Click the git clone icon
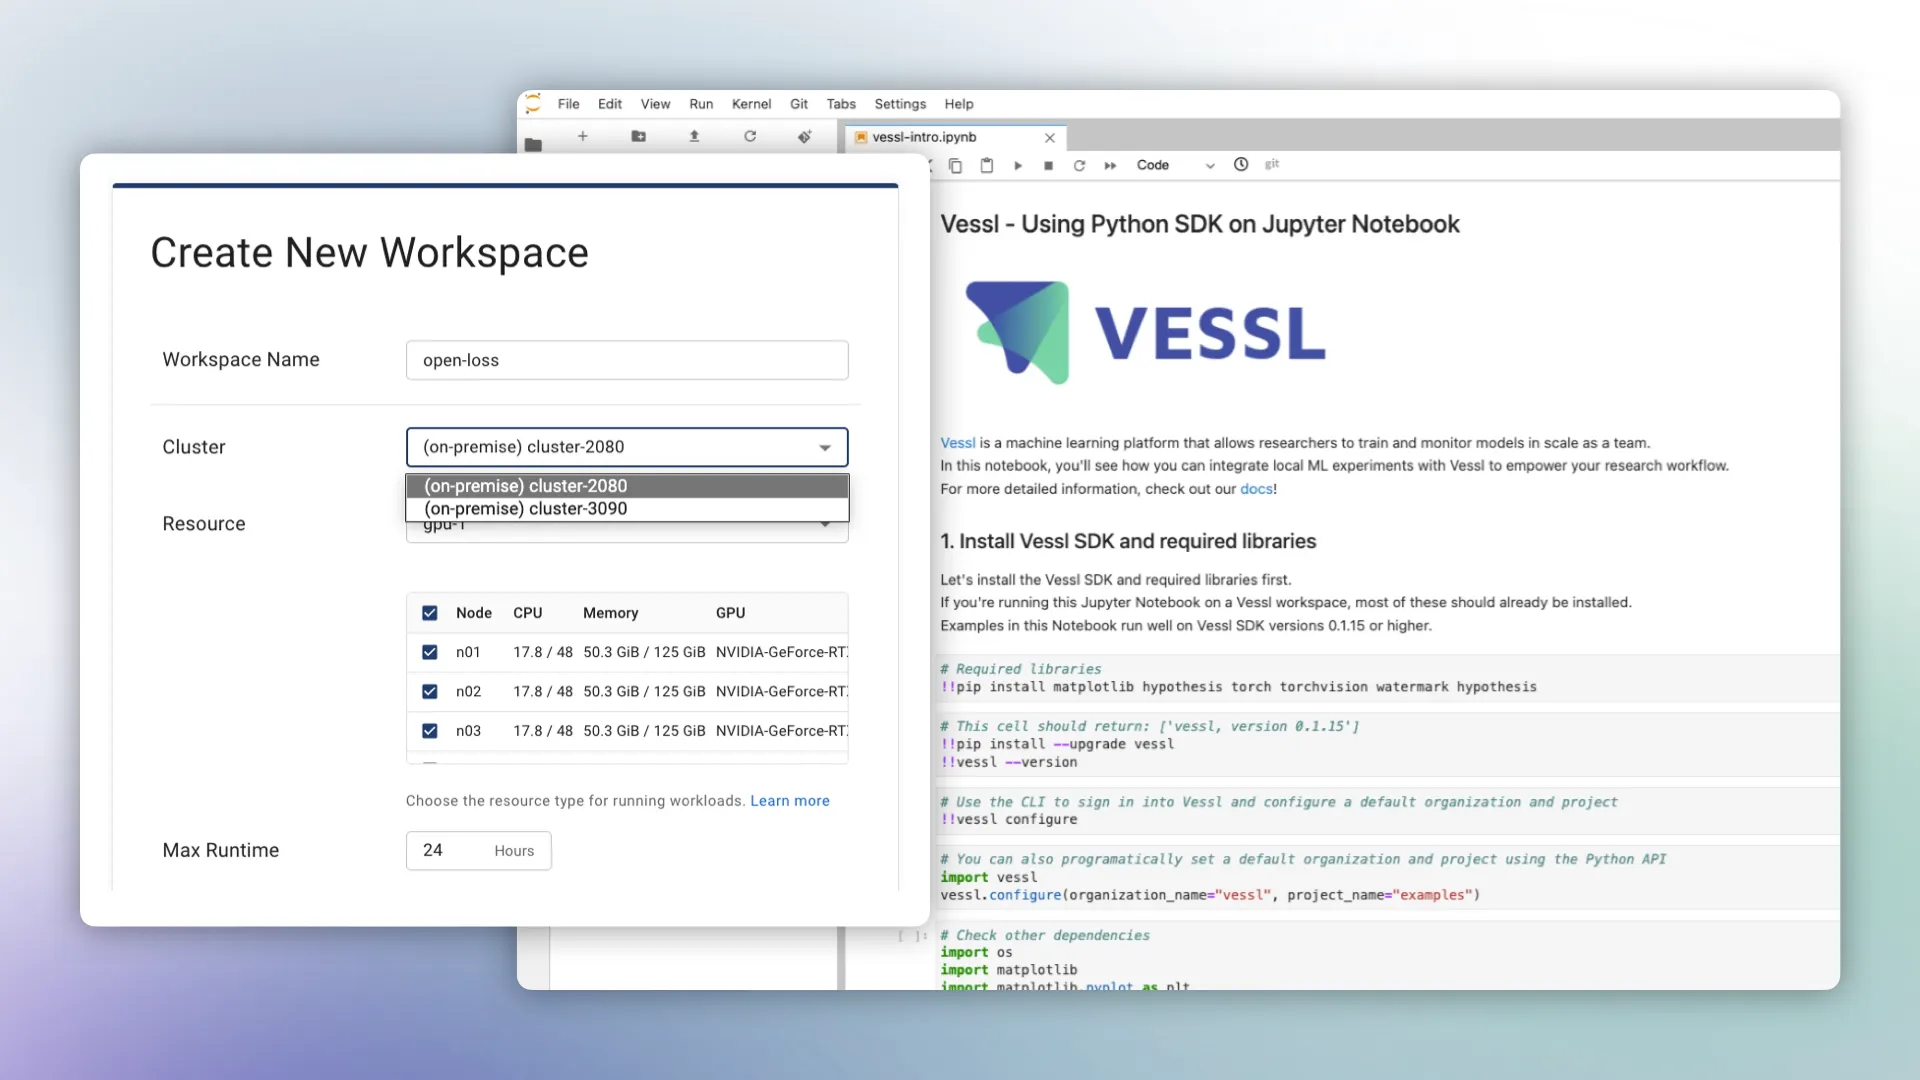Screen dimensions: 1920x1080 805,136
